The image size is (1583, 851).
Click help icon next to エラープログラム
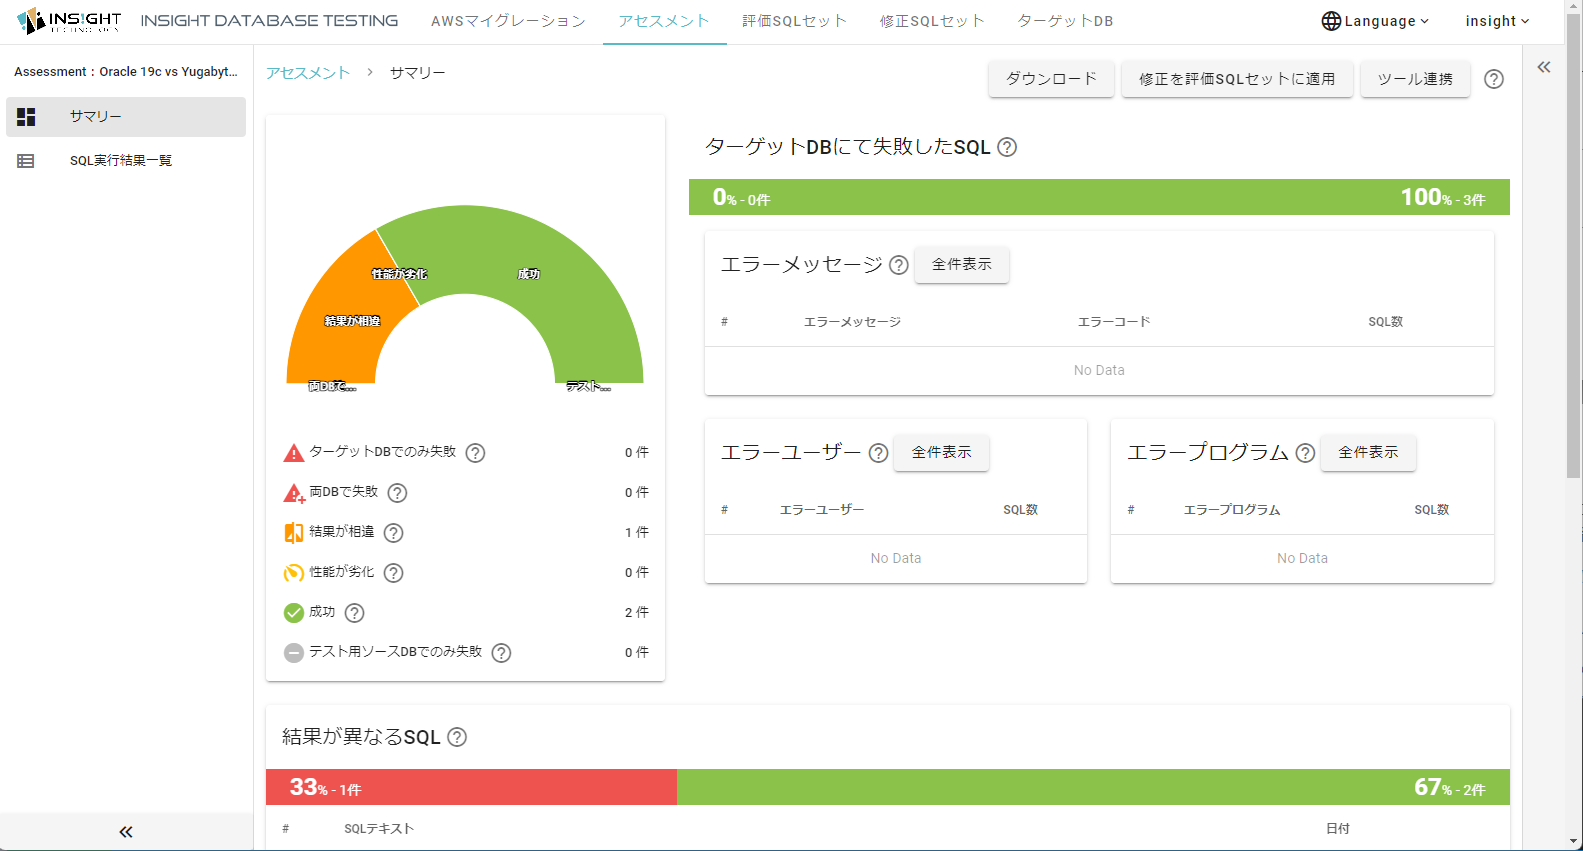[1305, 453]
